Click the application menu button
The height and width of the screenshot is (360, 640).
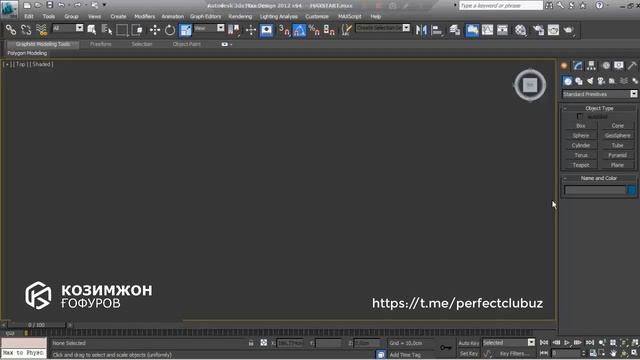tap(9, 8)
